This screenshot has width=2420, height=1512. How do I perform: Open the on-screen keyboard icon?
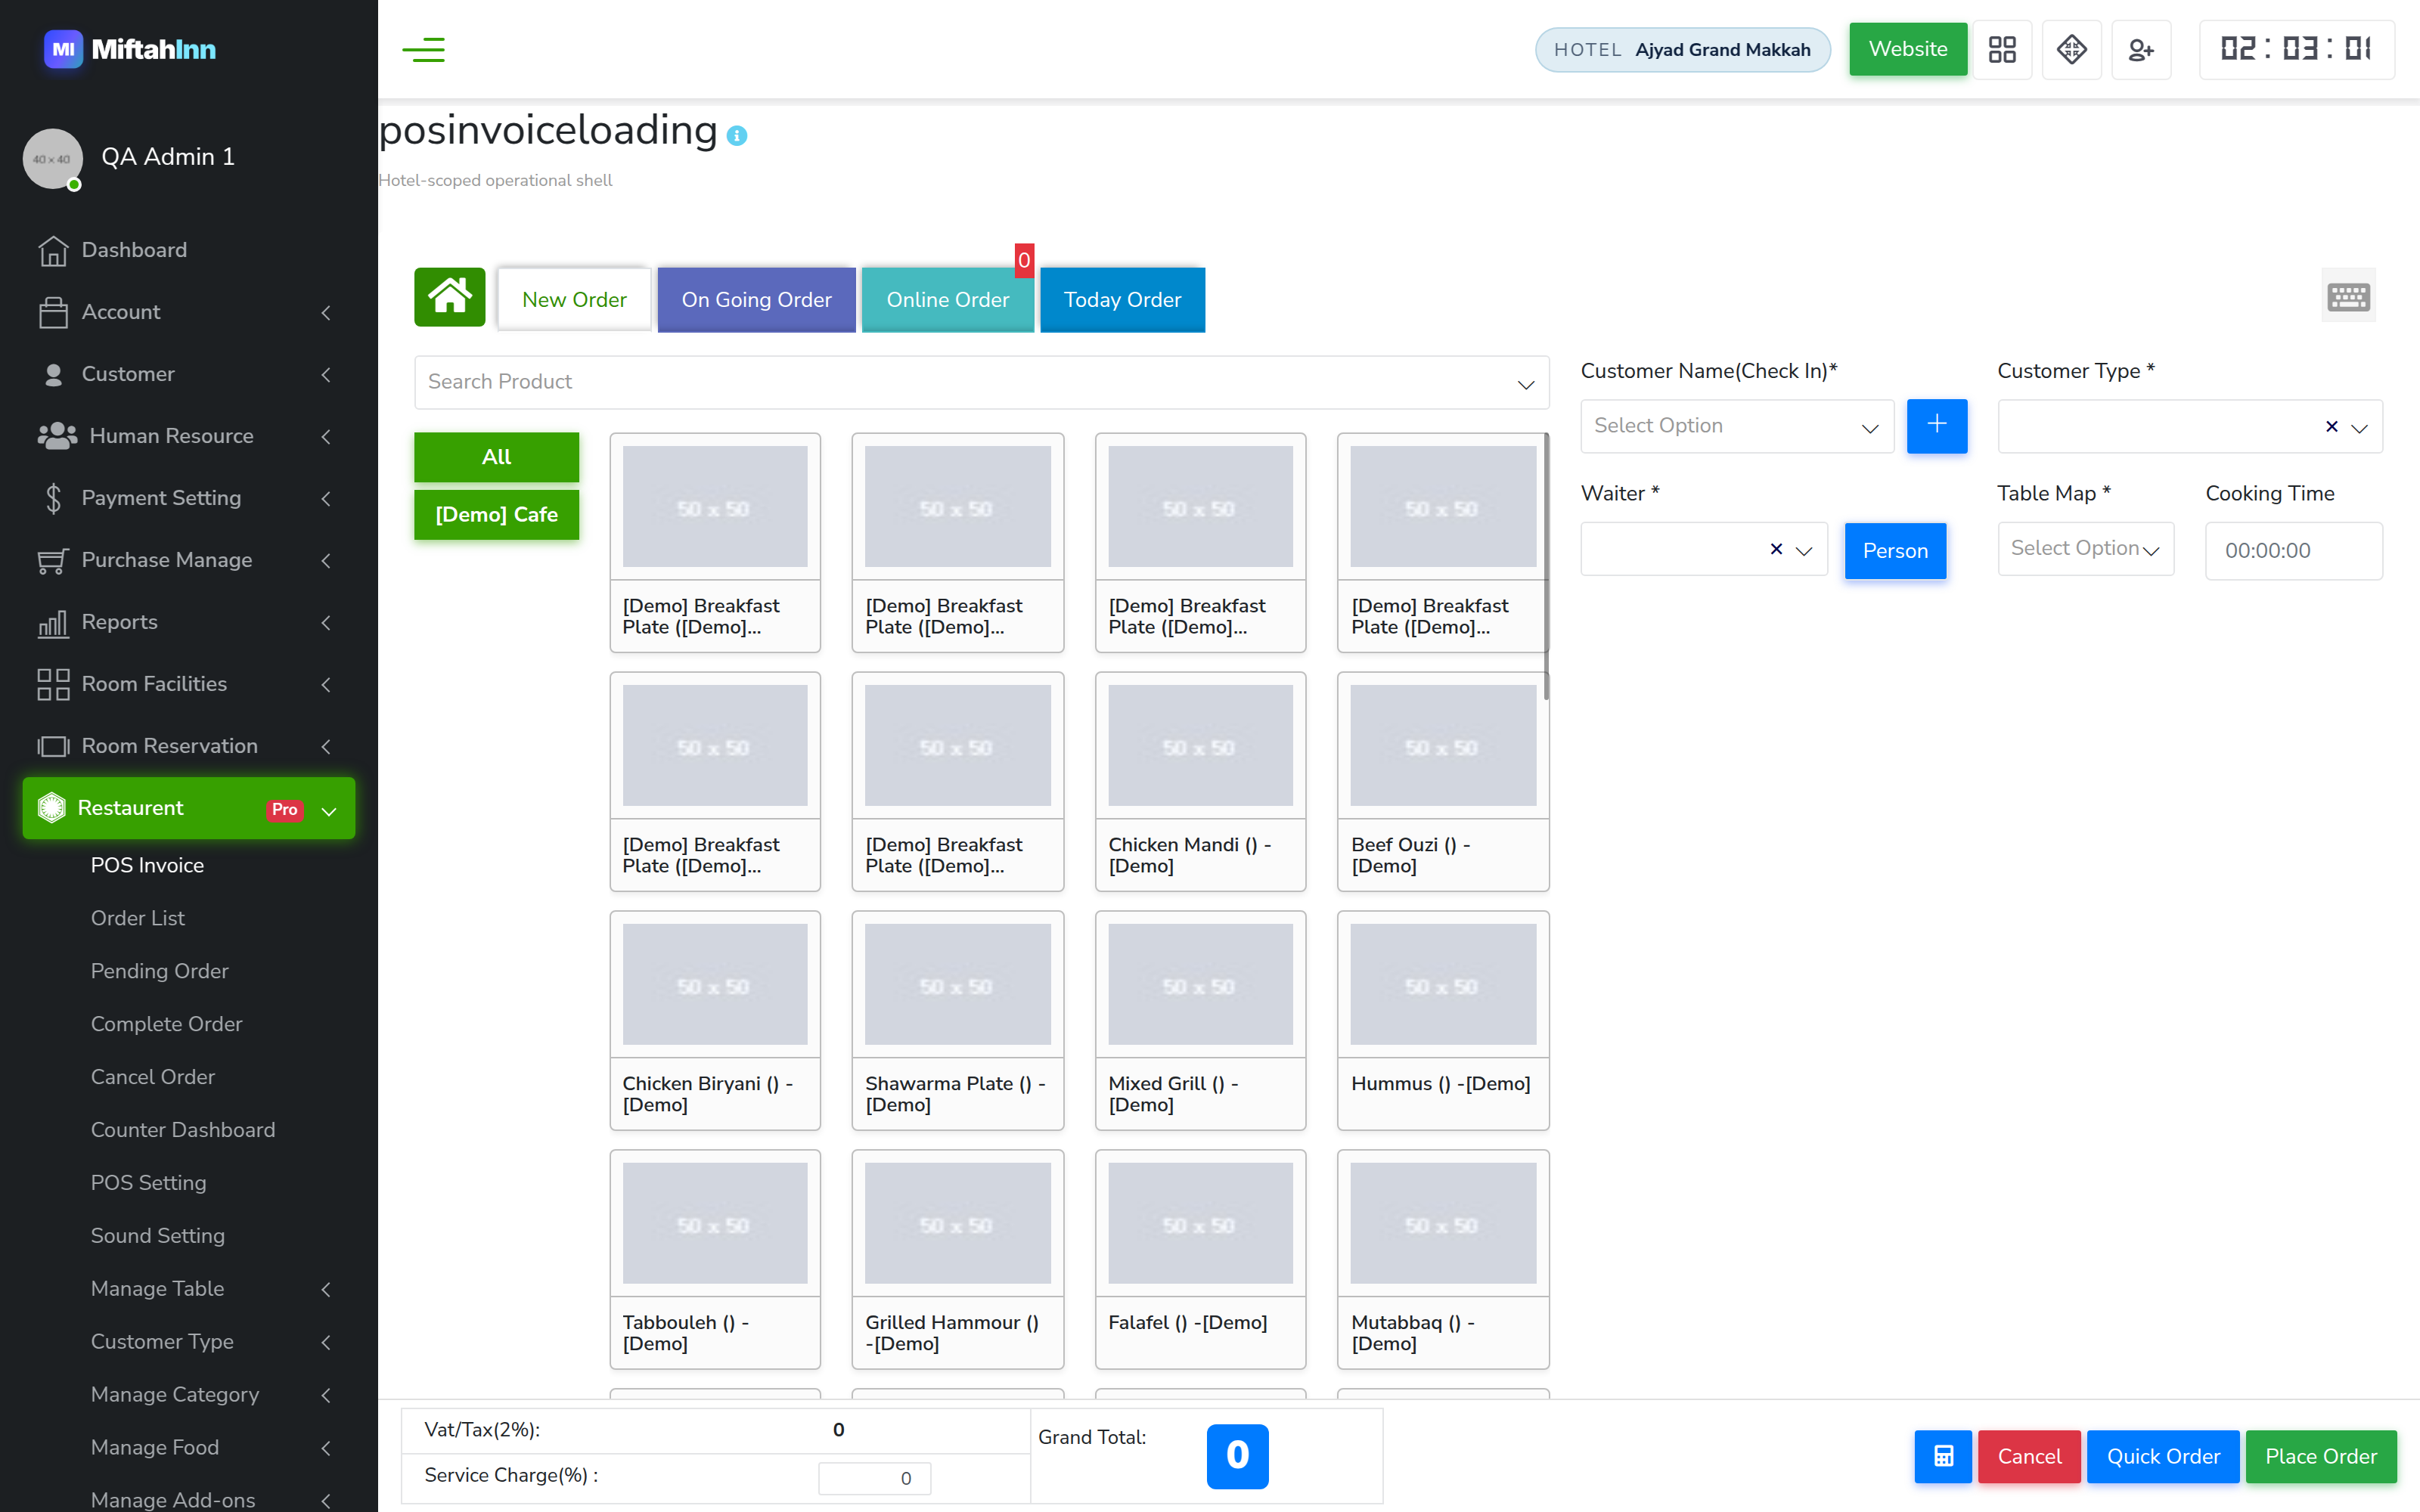2348,296
